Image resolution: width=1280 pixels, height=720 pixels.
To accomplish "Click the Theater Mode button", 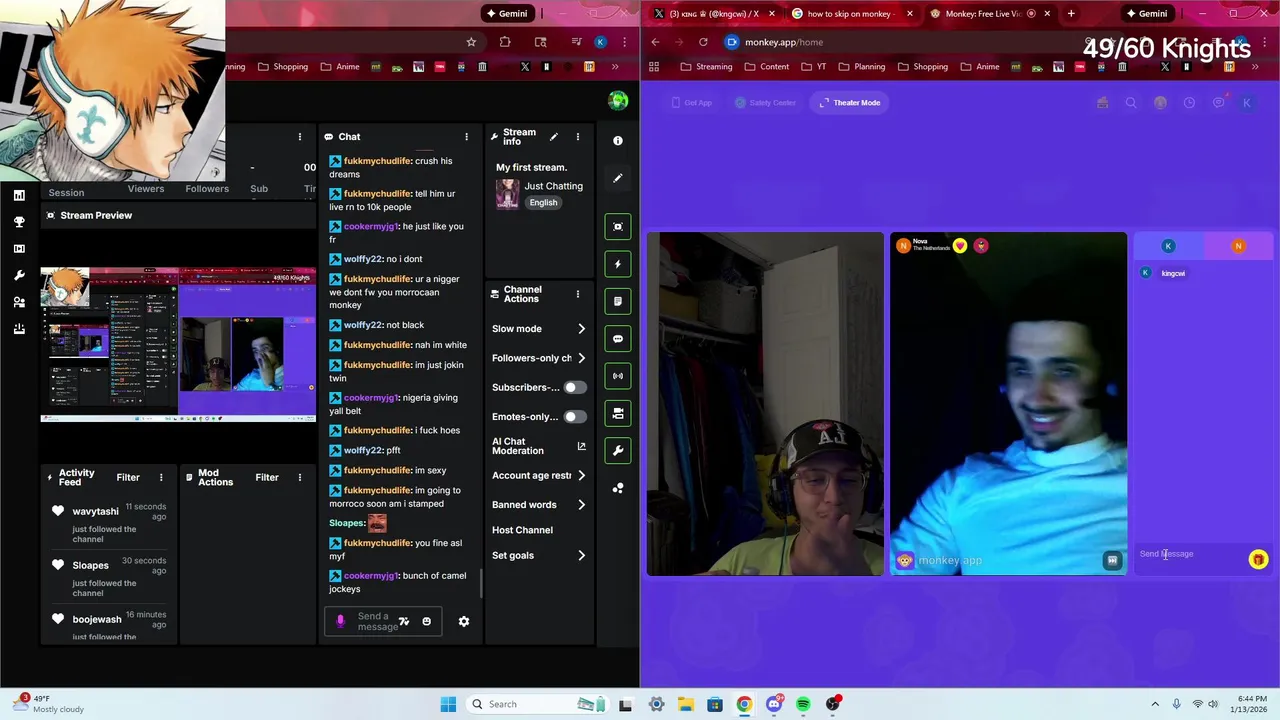I will pos(850,102).
